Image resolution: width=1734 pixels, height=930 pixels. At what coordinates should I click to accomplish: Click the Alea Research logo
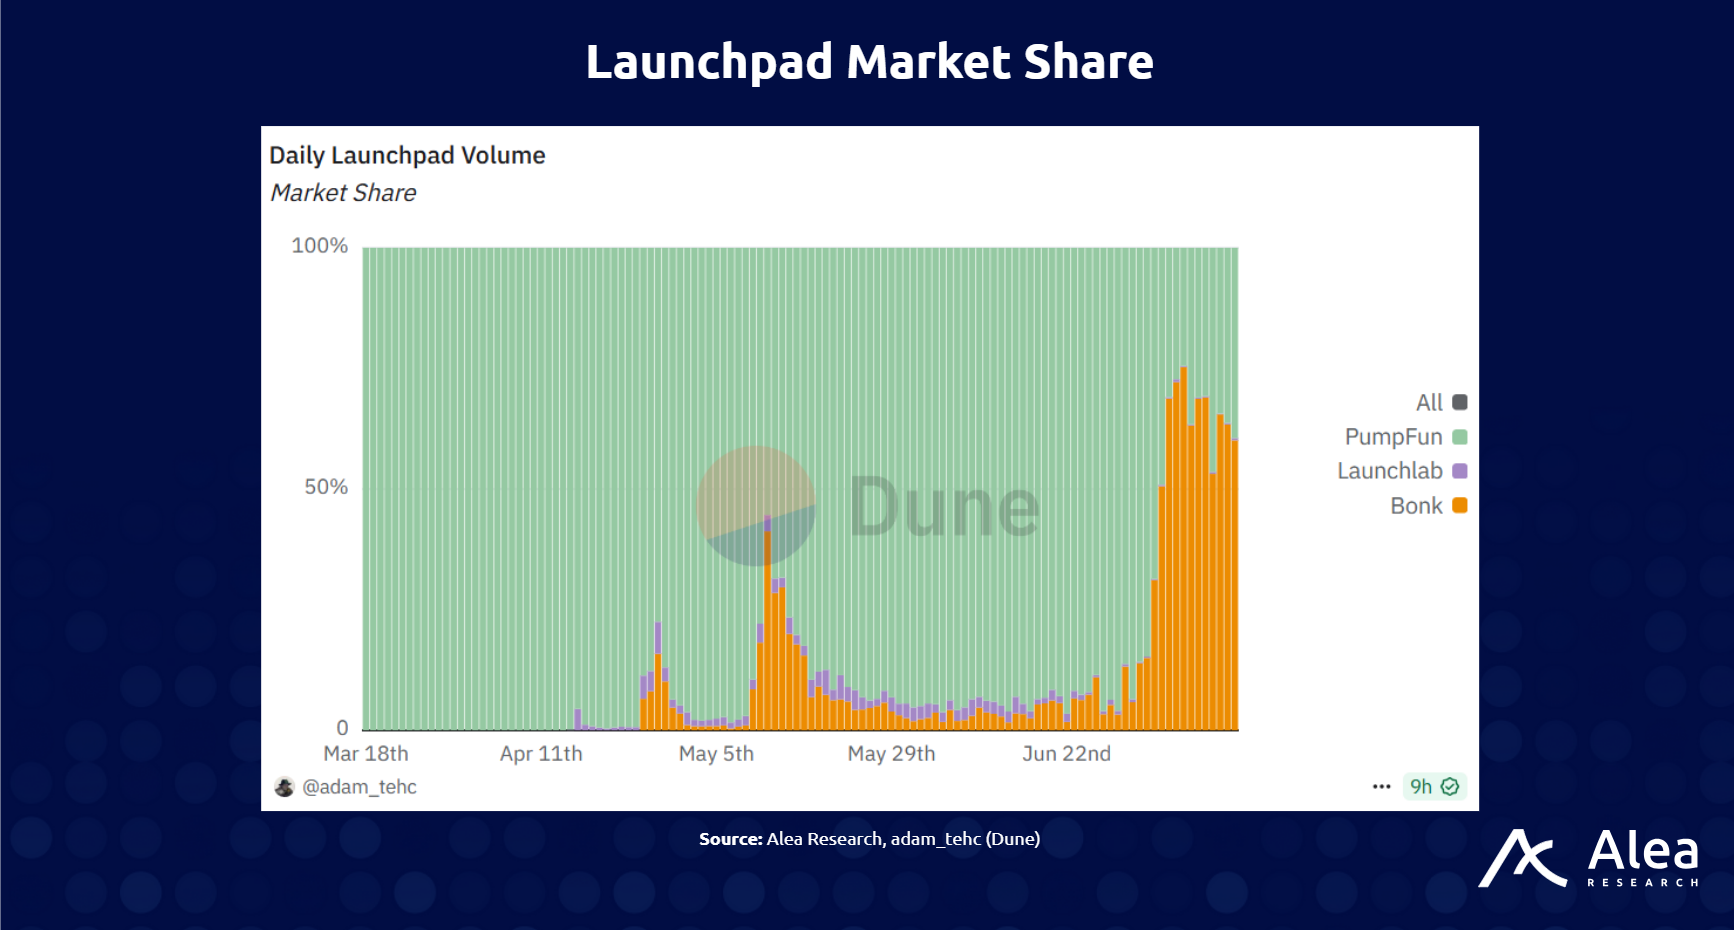[x=1589, y=858]
